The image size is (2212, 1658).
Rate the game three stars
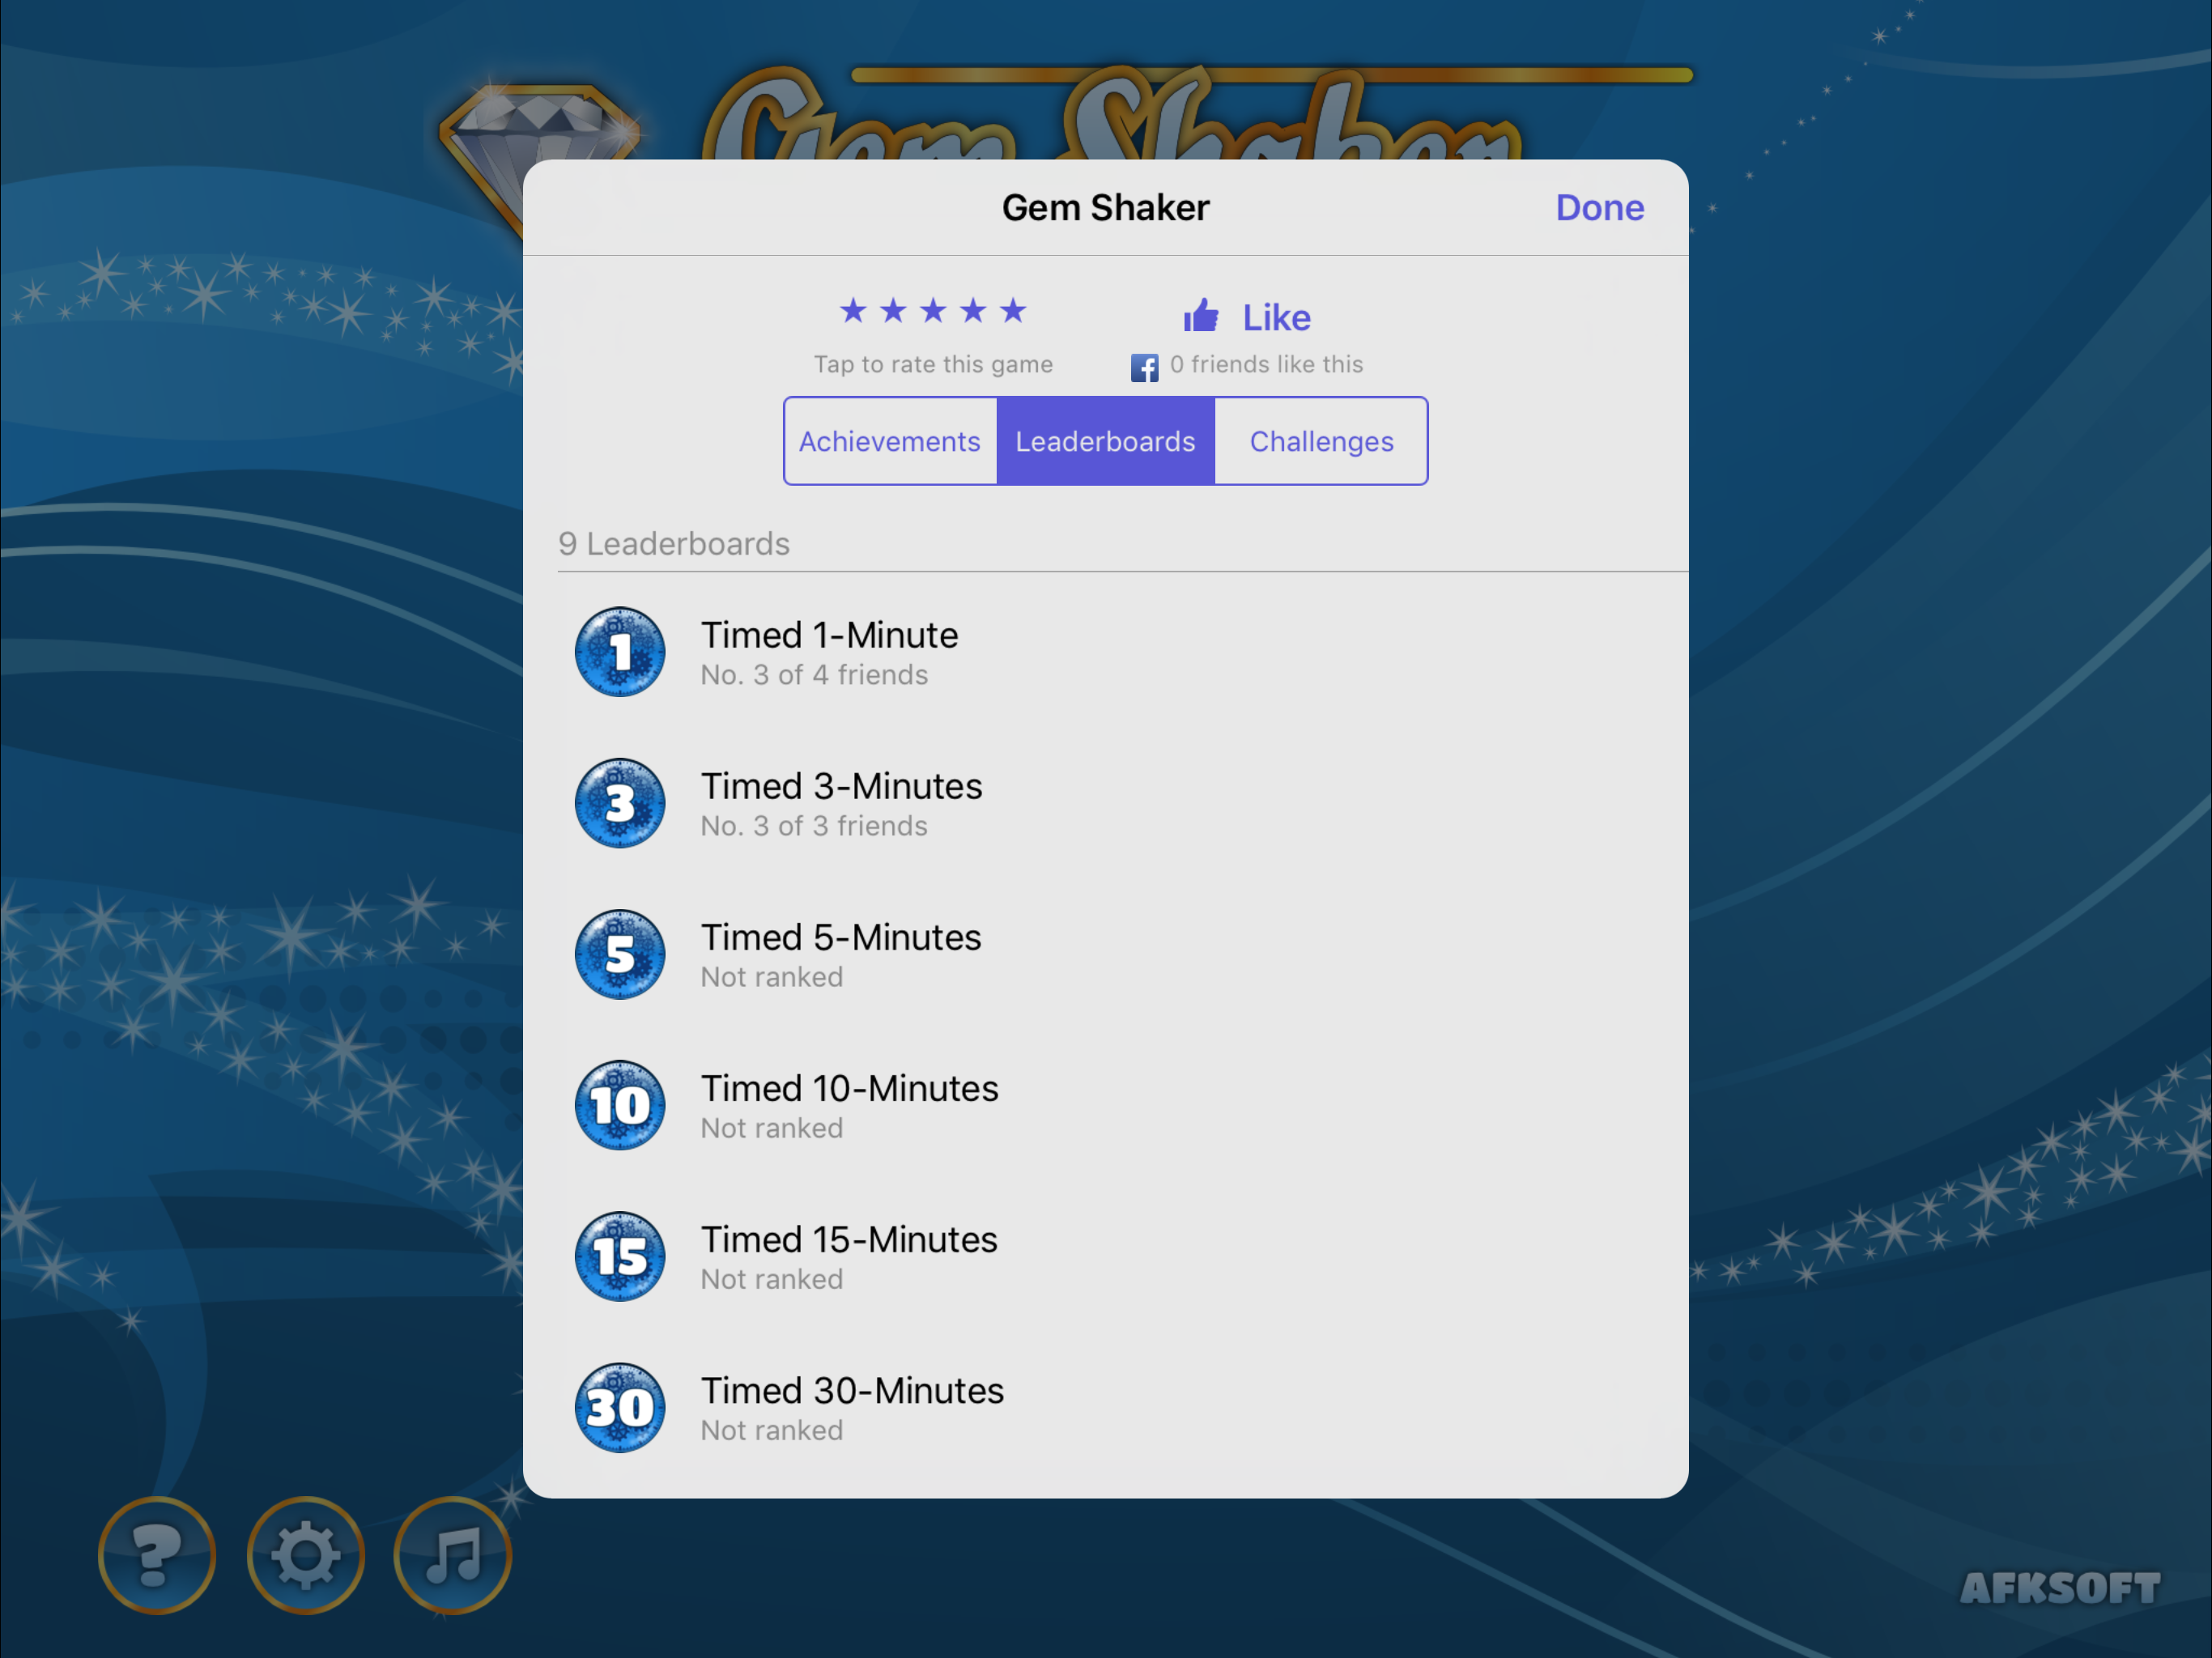click(x=933, y=311)
